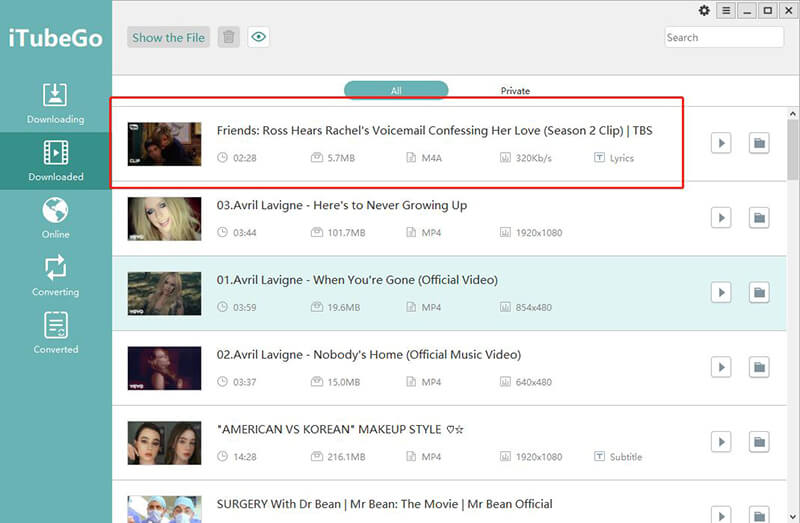Click SURGERY With Dr Bean title
The width and height of the screenshot is (800, 523).
pyautogui.click(x=385, y=504)
